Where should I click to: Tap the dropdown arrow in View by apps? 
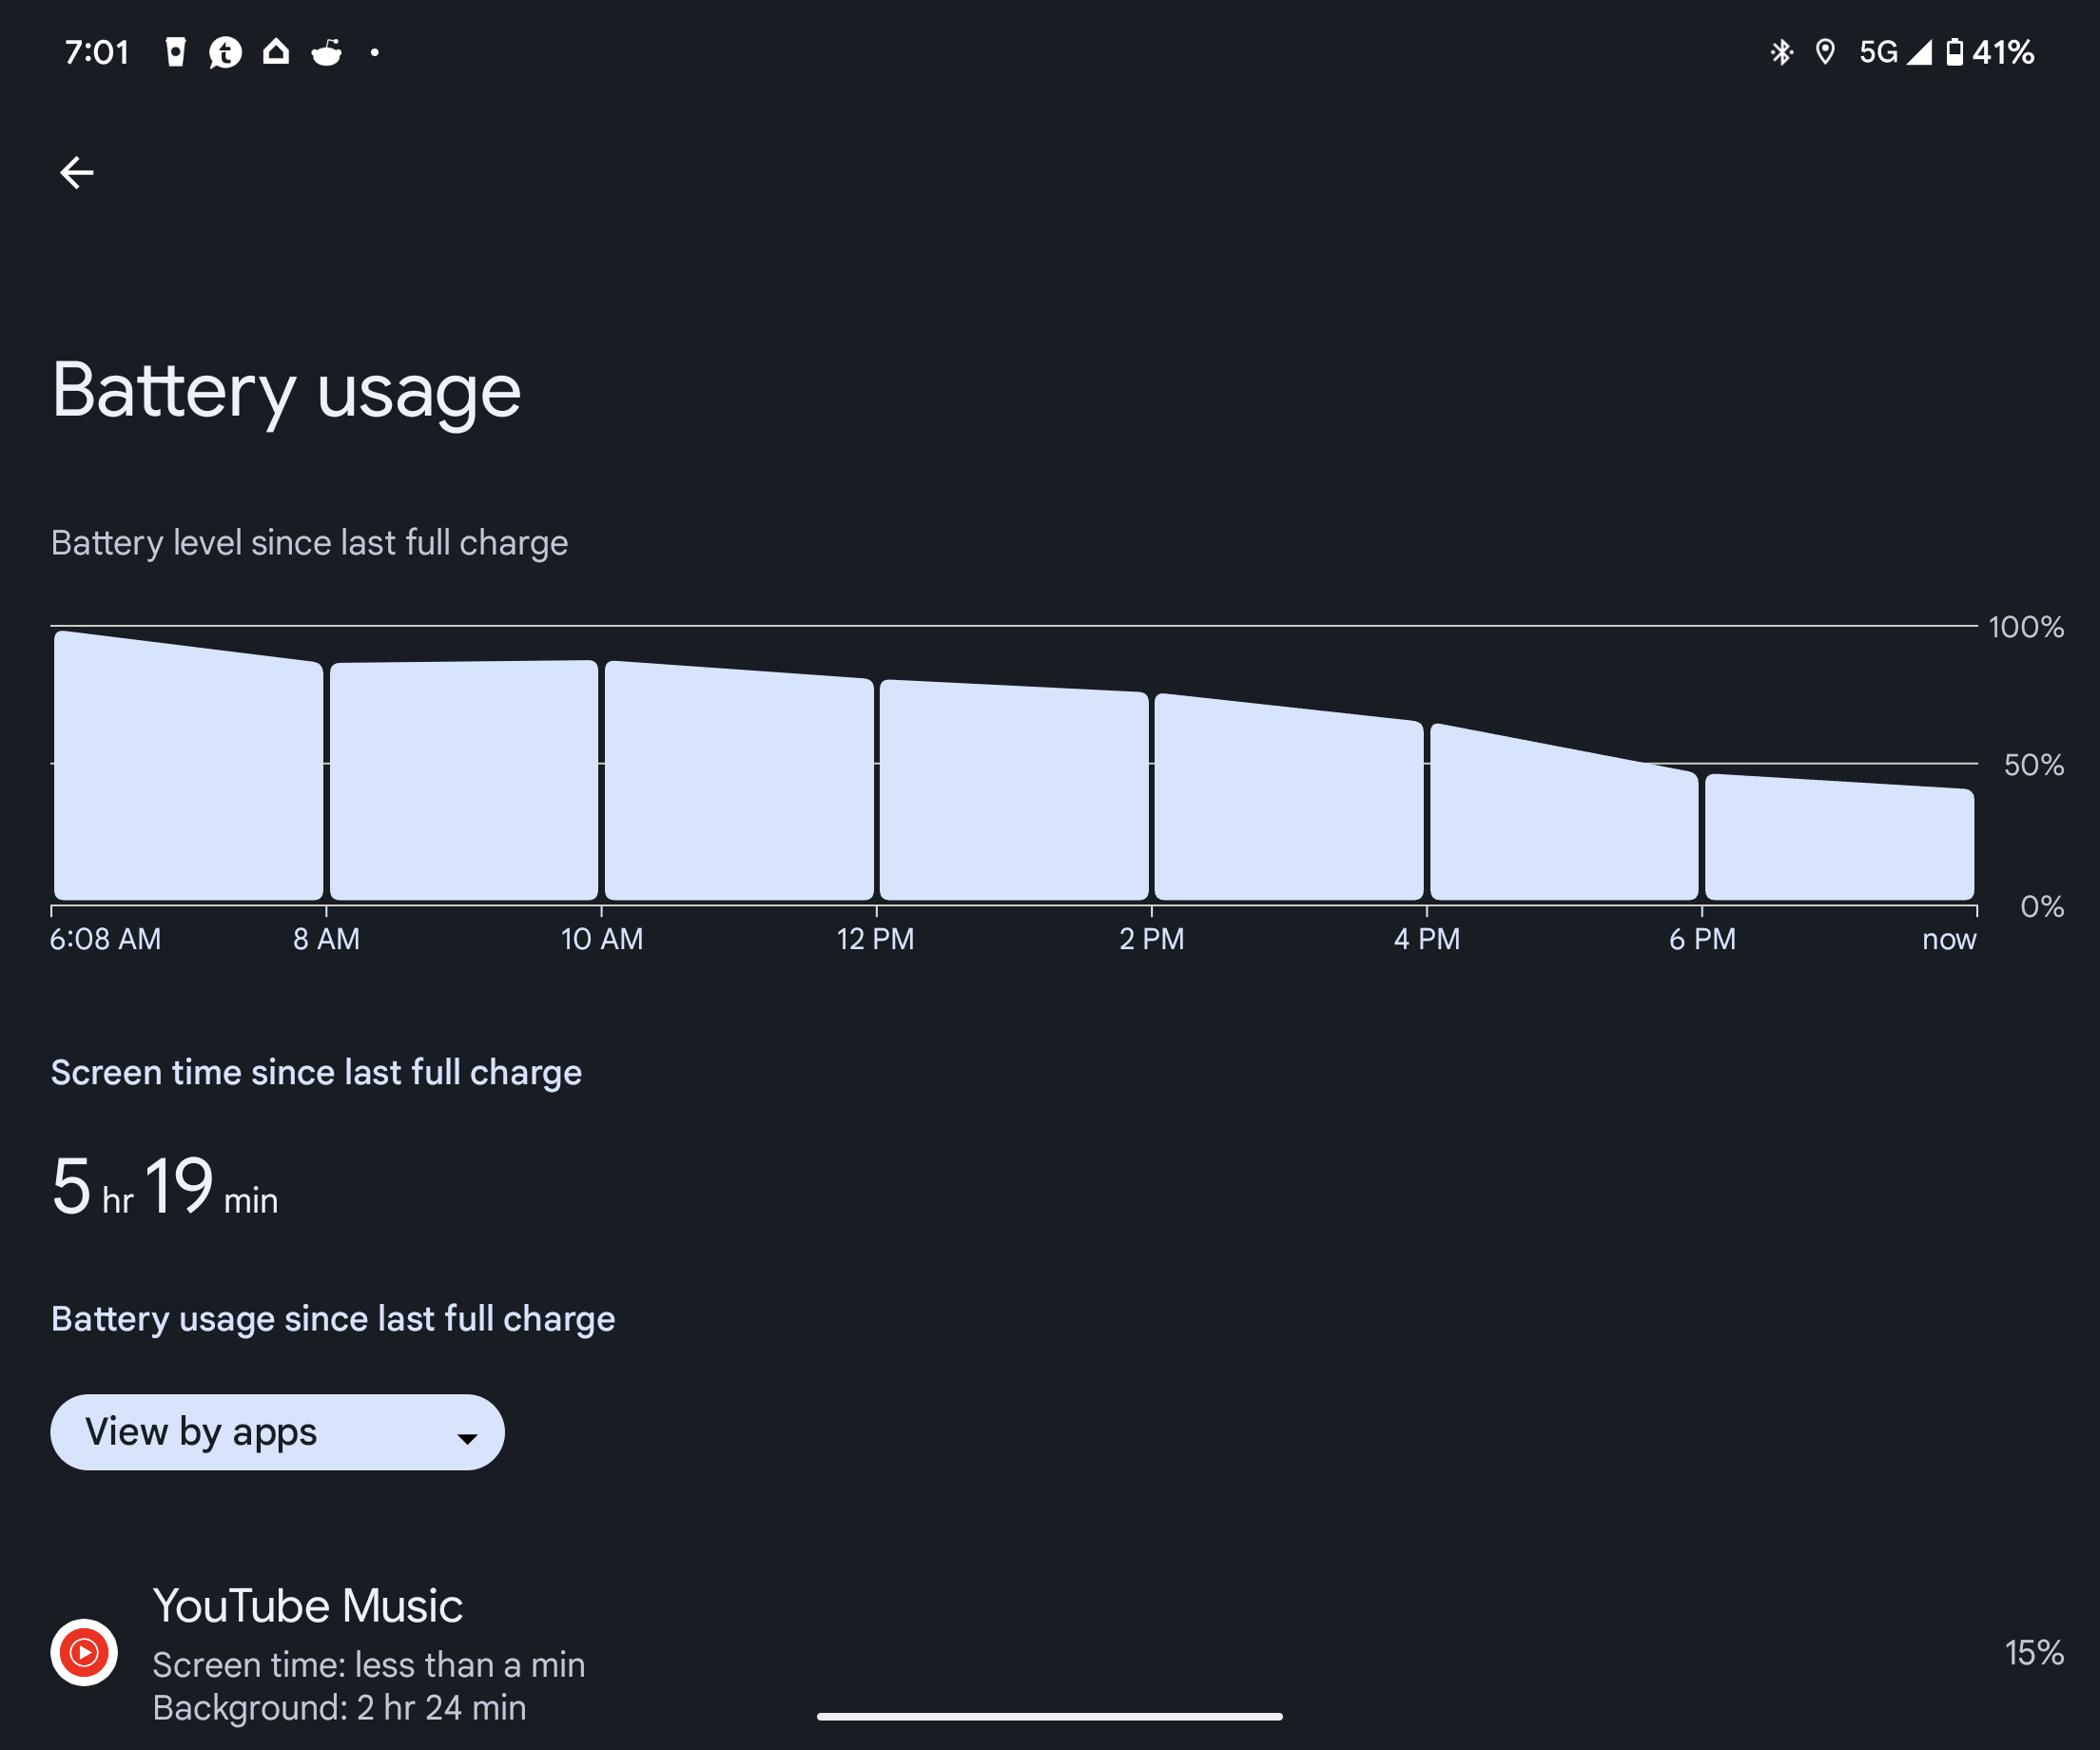coord(466,1438)
